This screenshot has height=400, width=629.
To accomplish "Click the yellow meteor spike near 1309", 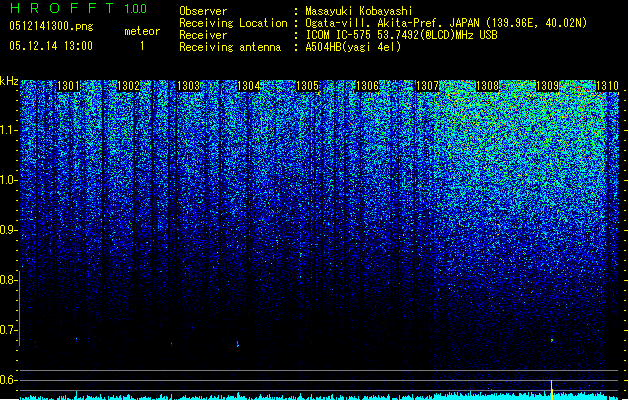I will coord(552,390).
